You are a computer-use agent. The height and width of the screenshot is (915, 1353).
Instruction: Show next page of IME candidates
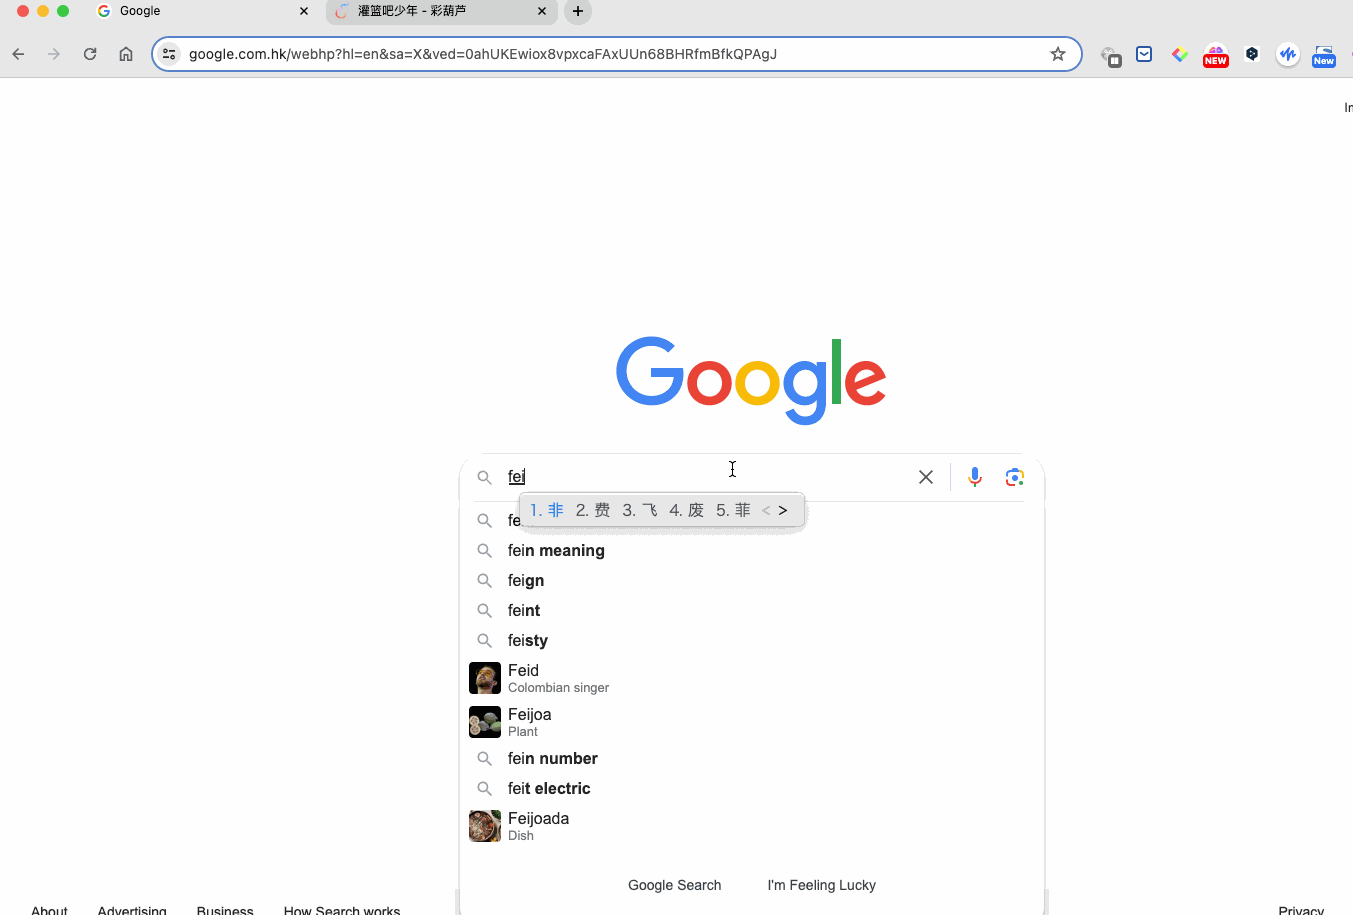[x=783, y=510]
